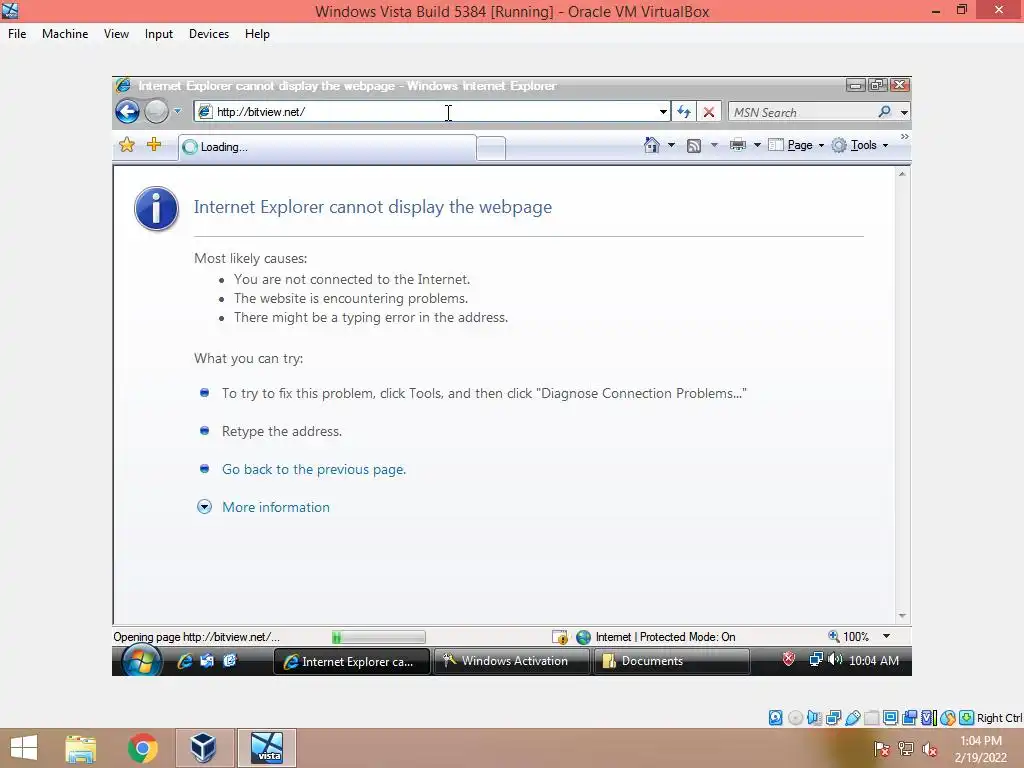Click the Add to Favorites plus icon
This screenshot has width=1024, height=768.
(x=154, y=144)
